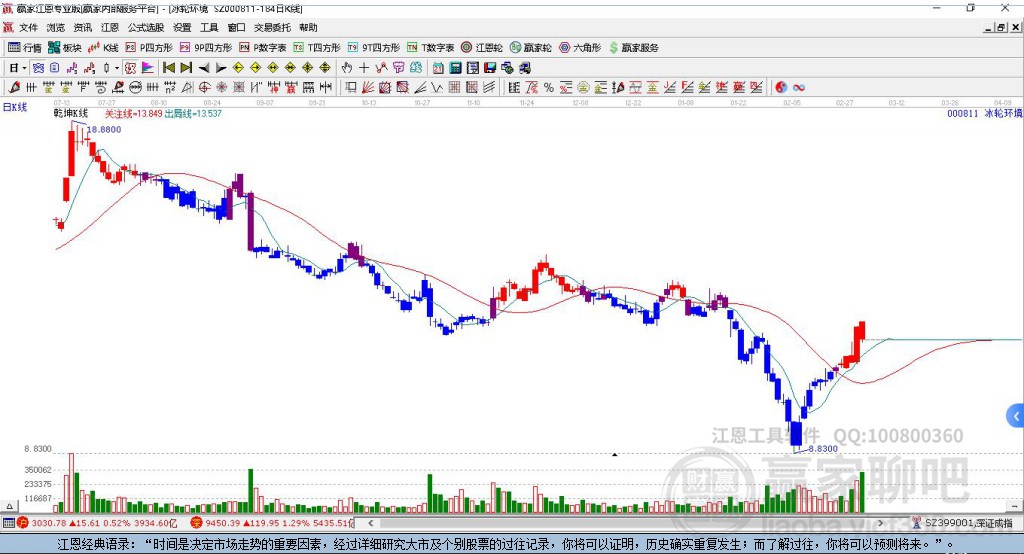
Task: Open the 资讯 menu
Action: pyautogui.click(x=82, y=27)
